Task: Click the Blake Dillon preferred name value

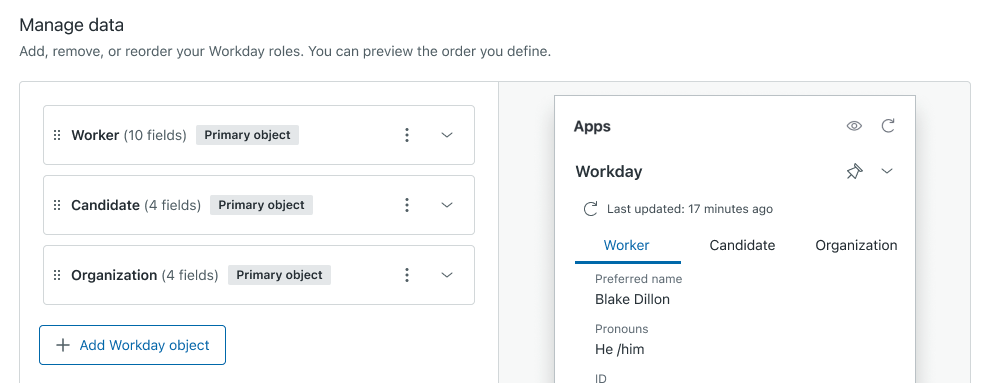Action: point(633,300)
